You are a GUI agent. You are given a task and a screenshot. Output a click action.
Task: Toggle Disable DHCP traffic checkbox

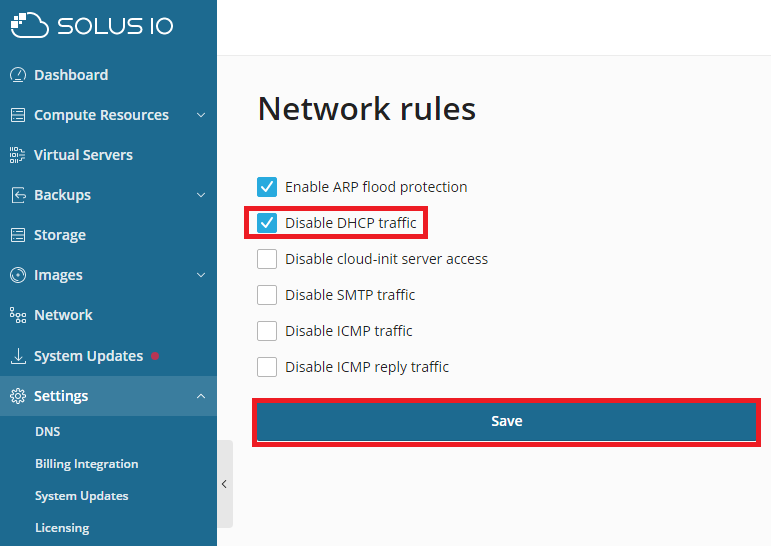click(267, 223)
